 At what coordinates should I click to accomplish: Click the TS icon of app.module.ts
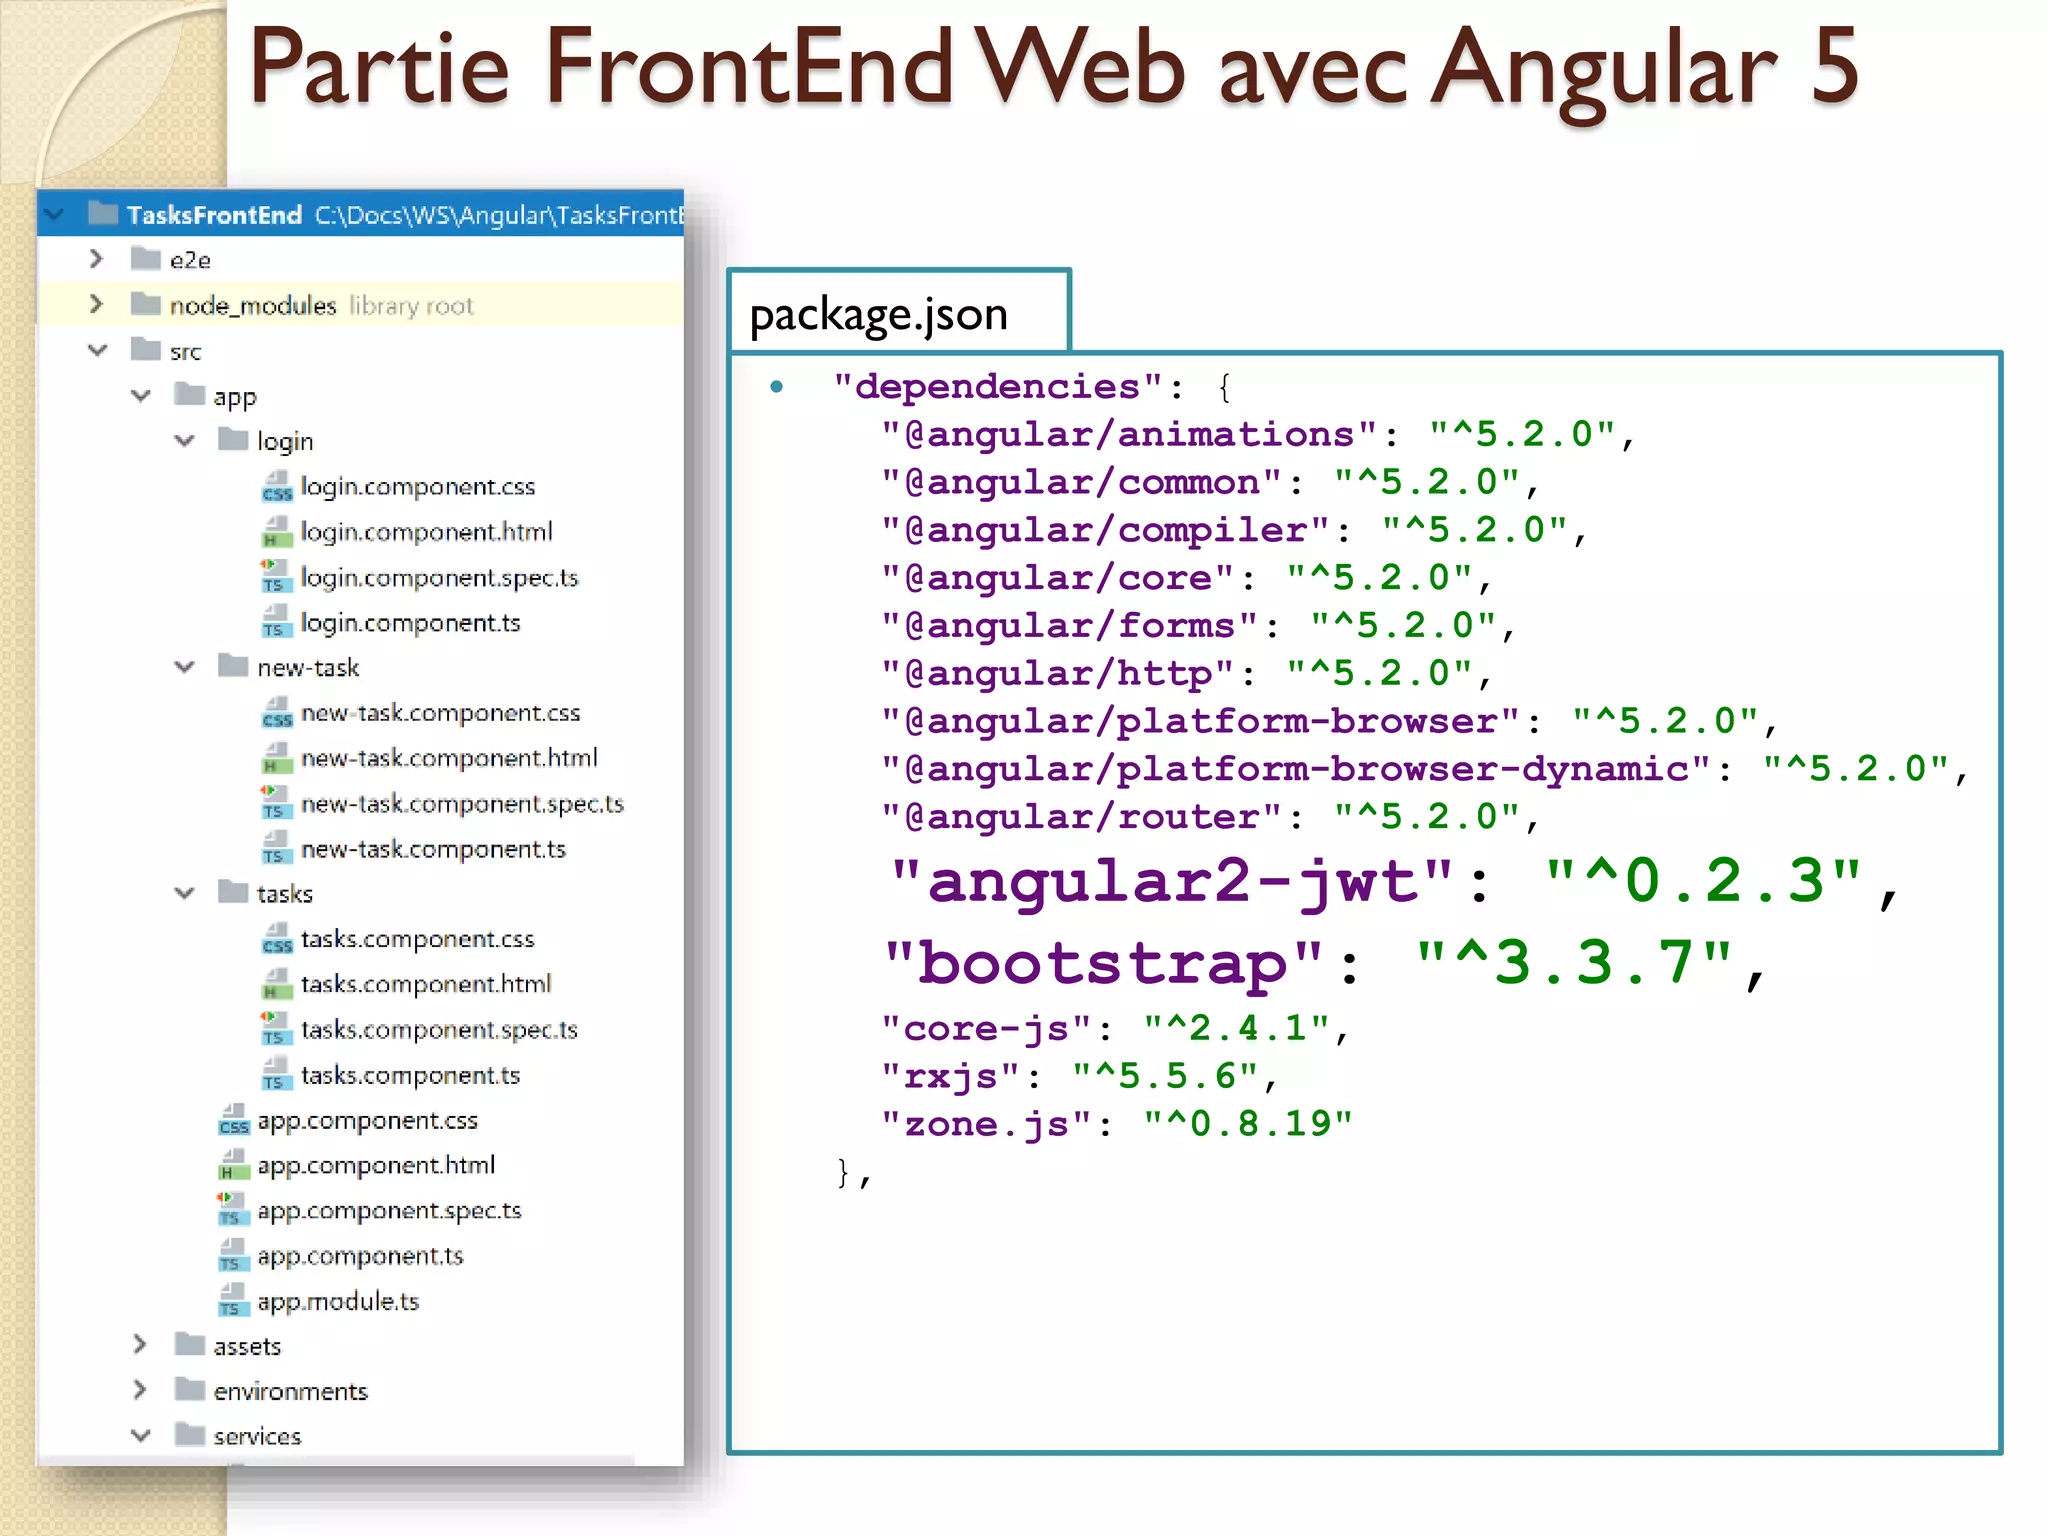[233, 1301]
